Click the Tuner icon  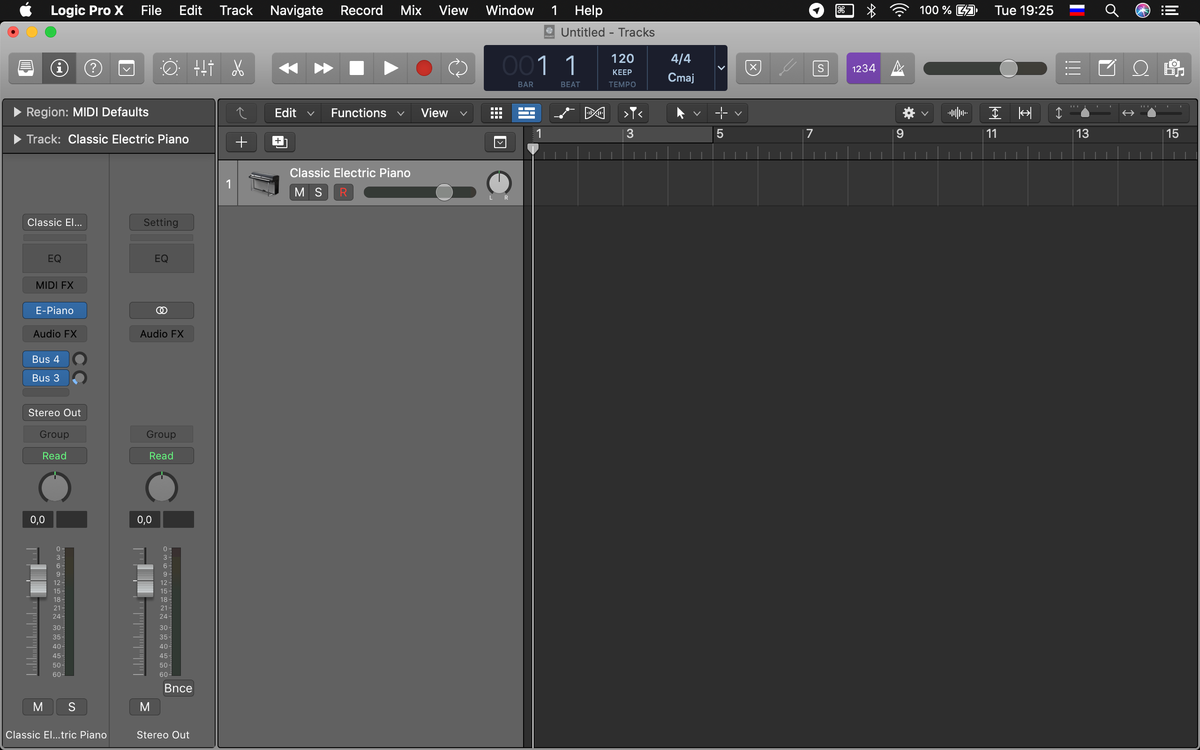pyautogui.click(x=787, y=68)
